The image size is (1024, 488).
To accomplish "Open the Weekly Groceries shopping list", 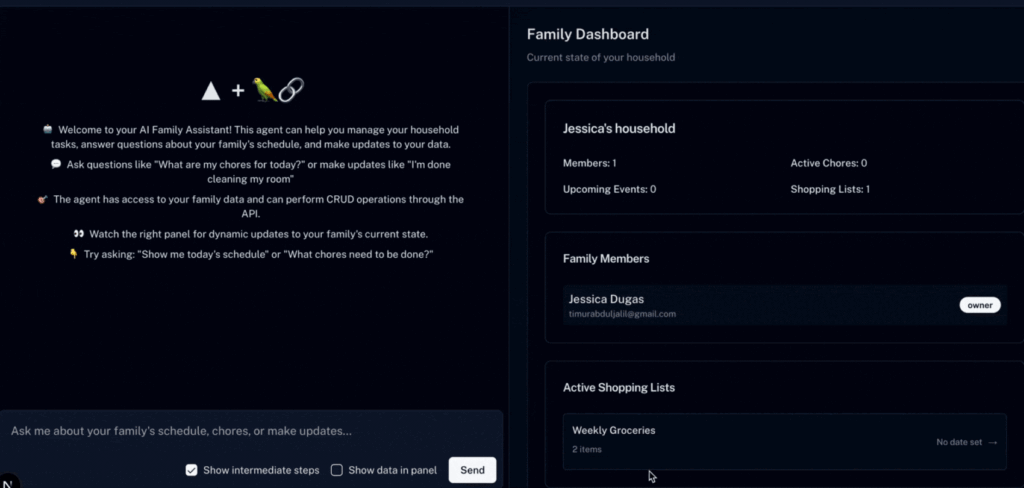I will click(613, 431).
